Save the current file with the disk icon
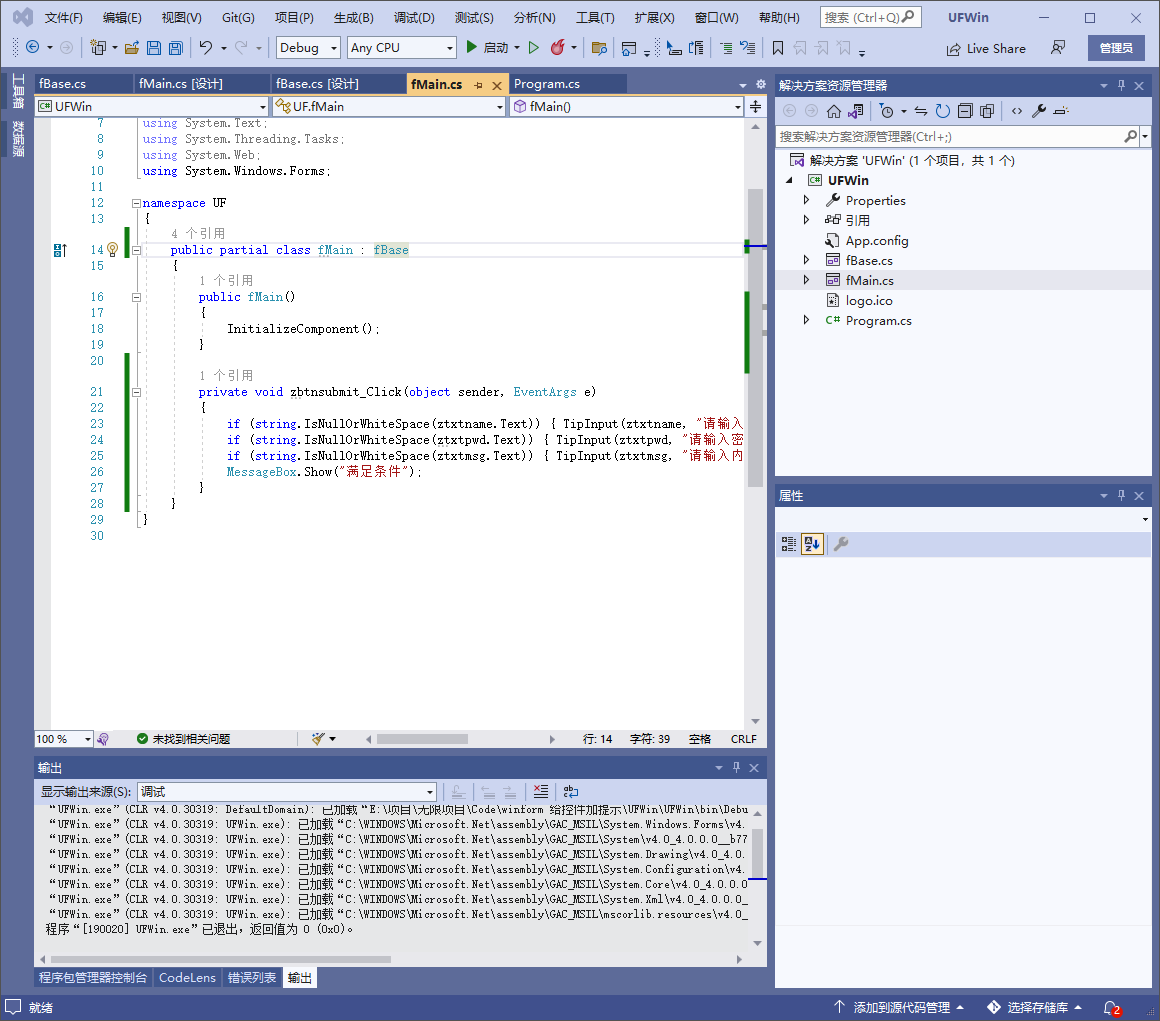 [x=154, y=48]
